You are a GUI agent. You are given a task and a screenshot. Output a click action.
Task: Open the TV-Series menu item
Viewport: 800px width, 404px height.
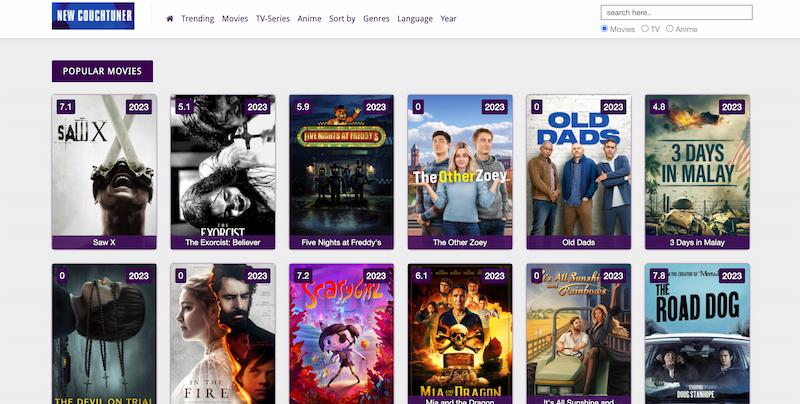[273, 19]
